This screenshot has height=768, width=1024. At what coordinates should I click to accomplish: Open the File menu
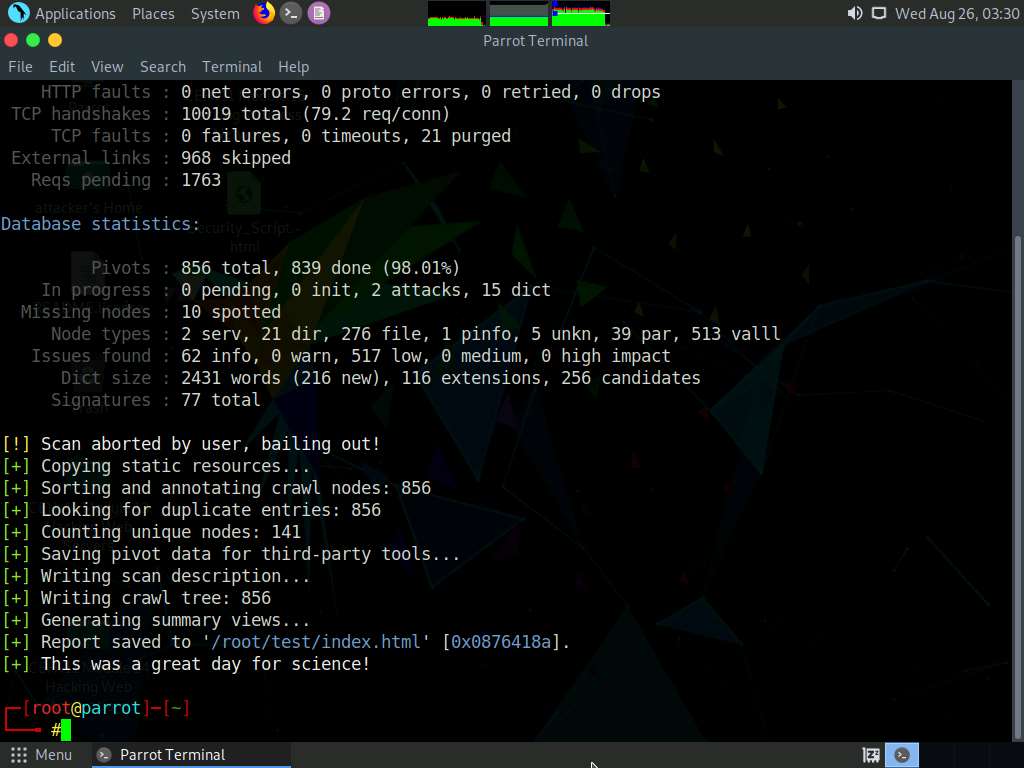(x=20, y=67)
